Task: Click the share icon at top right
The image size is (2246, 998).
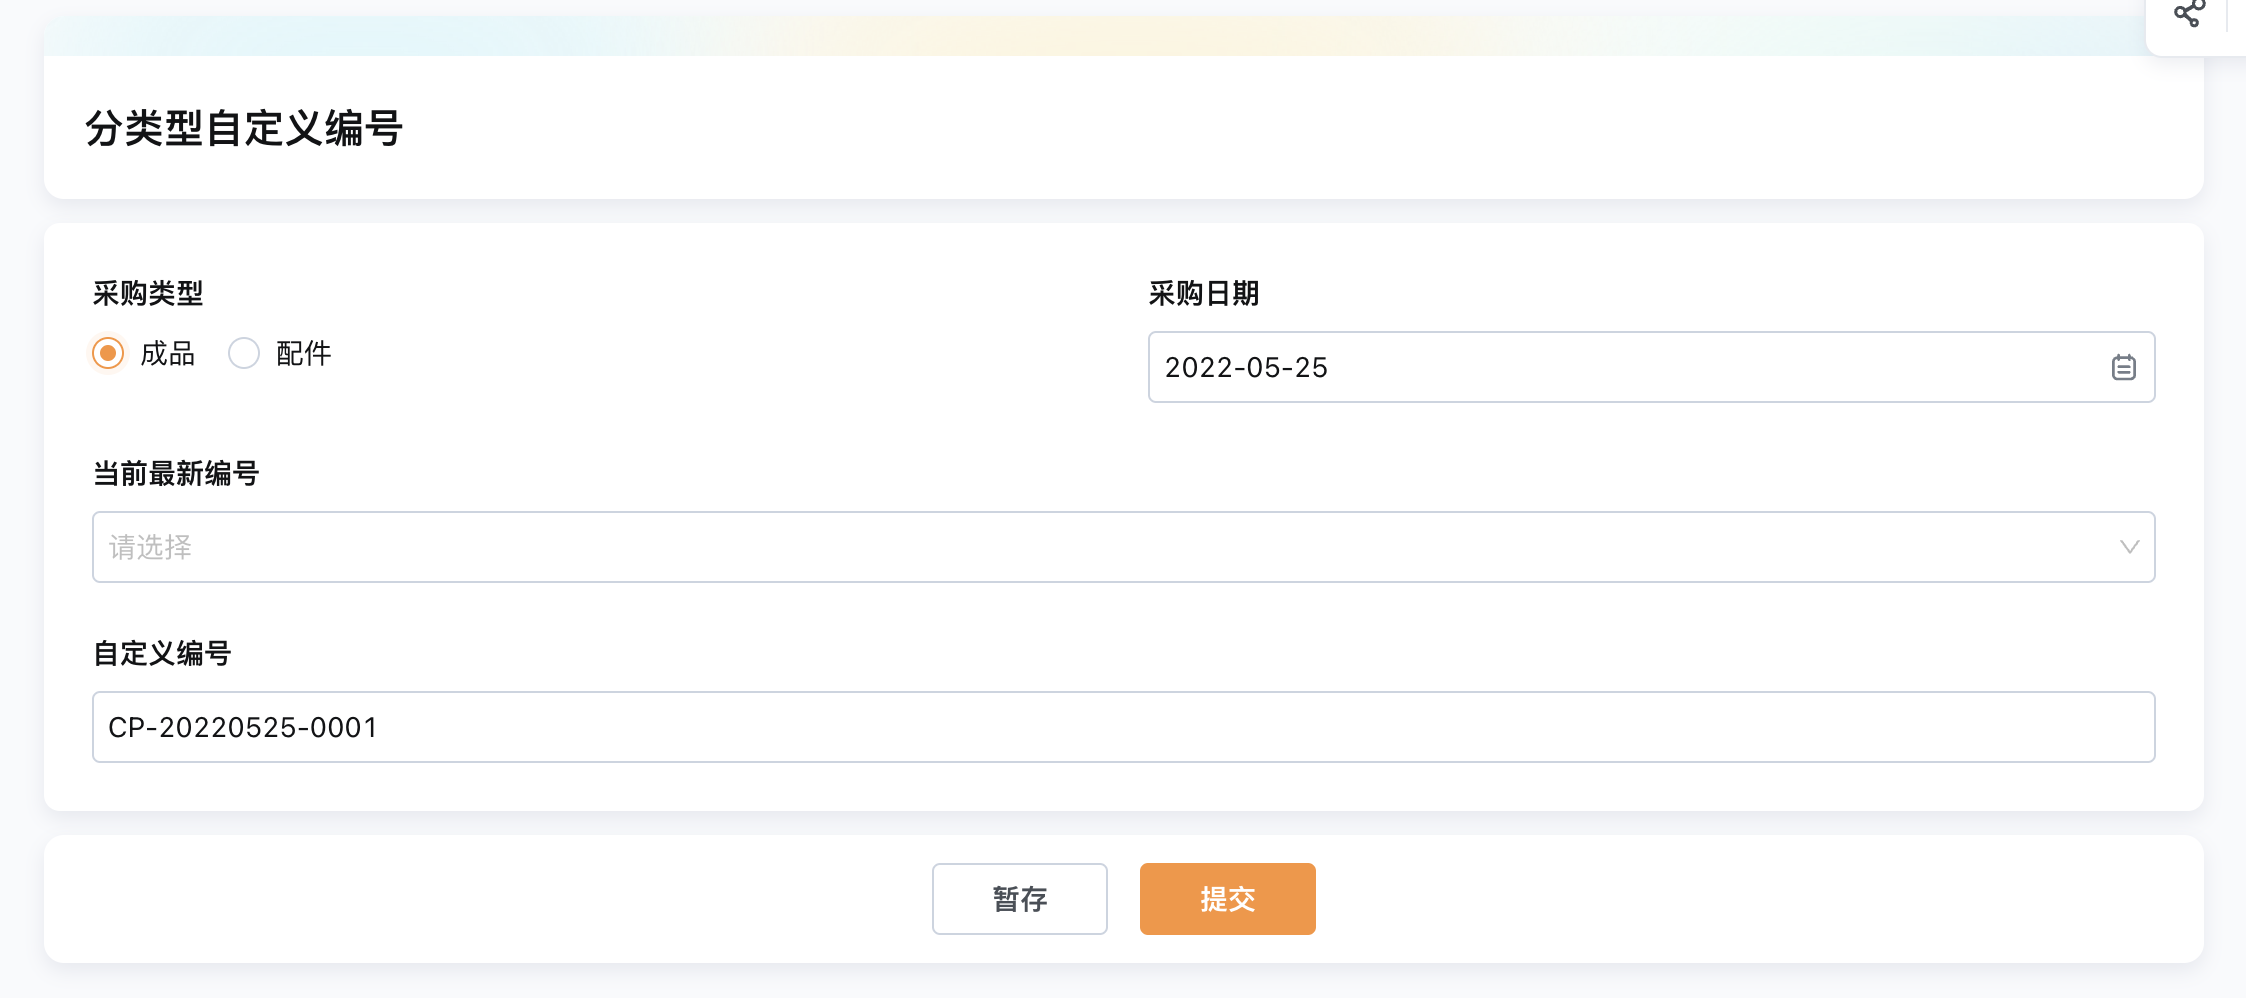Action: 2189,14
